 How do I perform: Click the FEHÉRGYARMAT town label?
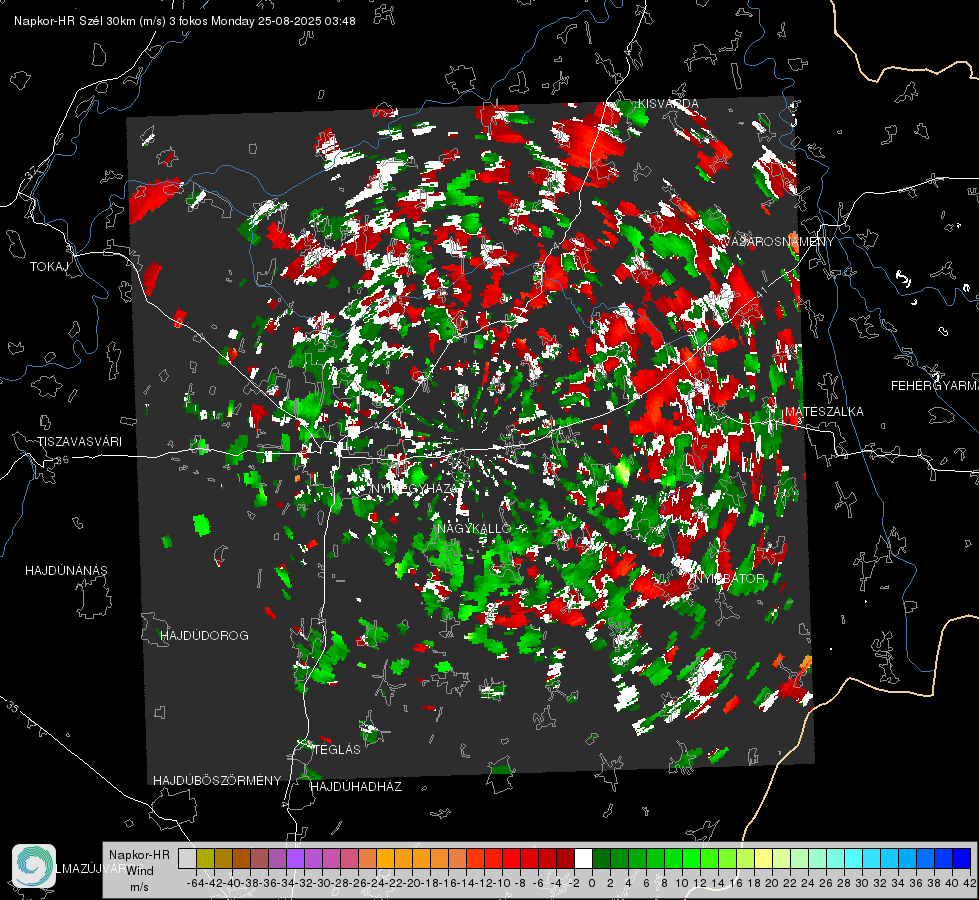pos(934,385)
